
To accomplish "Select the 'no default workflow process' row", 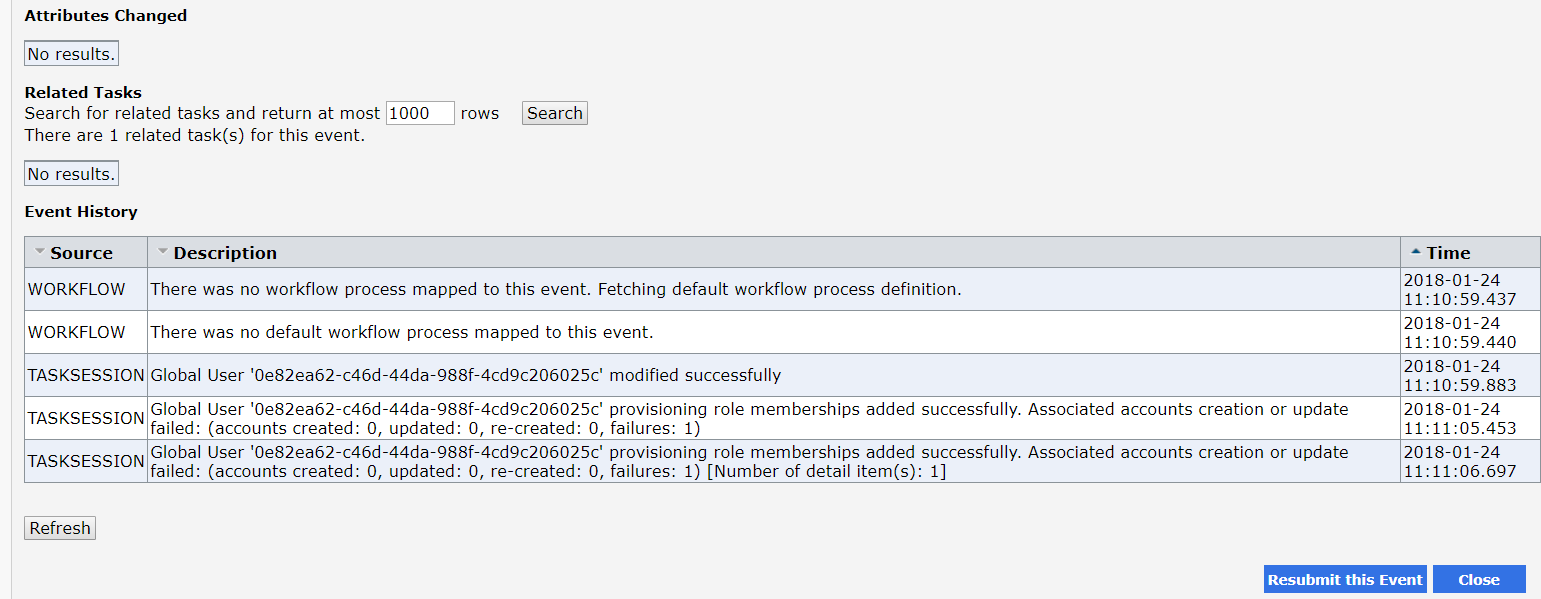I will [782, 332].
